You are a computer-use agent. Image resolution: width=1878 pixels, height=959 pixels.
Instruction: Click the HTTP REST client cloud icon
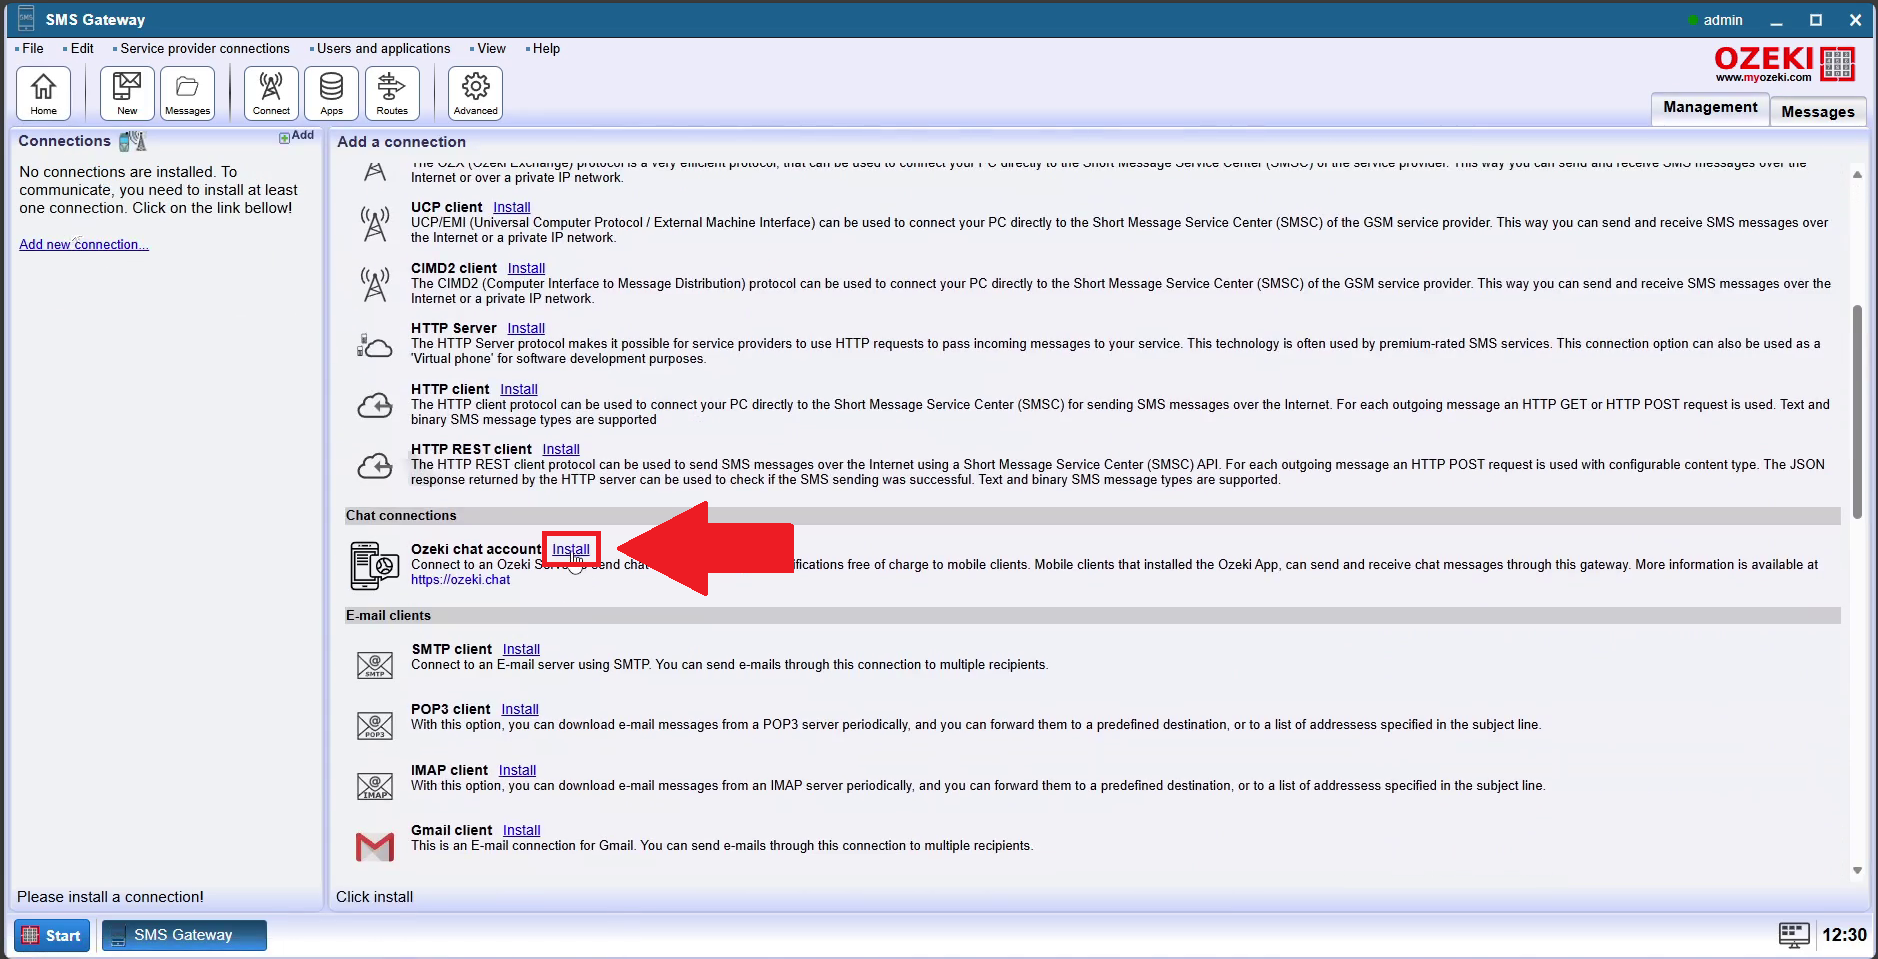[x=375, y=465]
